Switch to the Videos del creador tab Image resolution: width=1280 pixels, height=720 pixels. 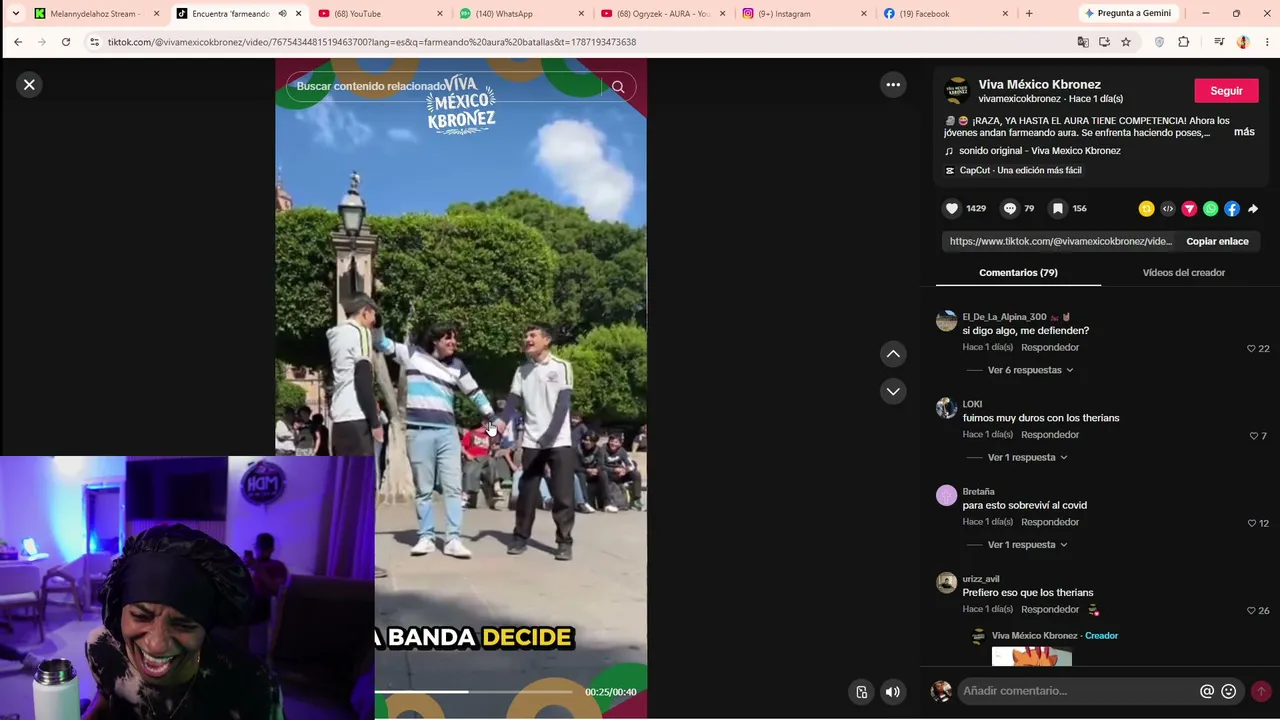coord(1183,272)
